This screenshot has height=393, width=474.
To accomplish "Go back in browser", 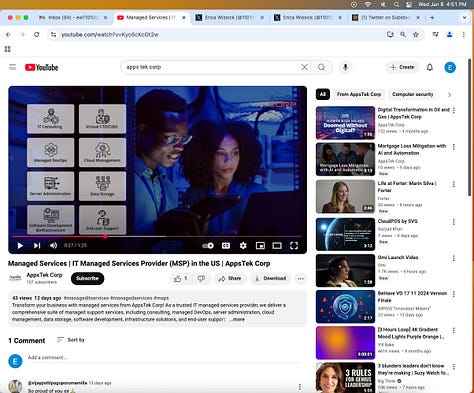I will click(x=8, y=34).
